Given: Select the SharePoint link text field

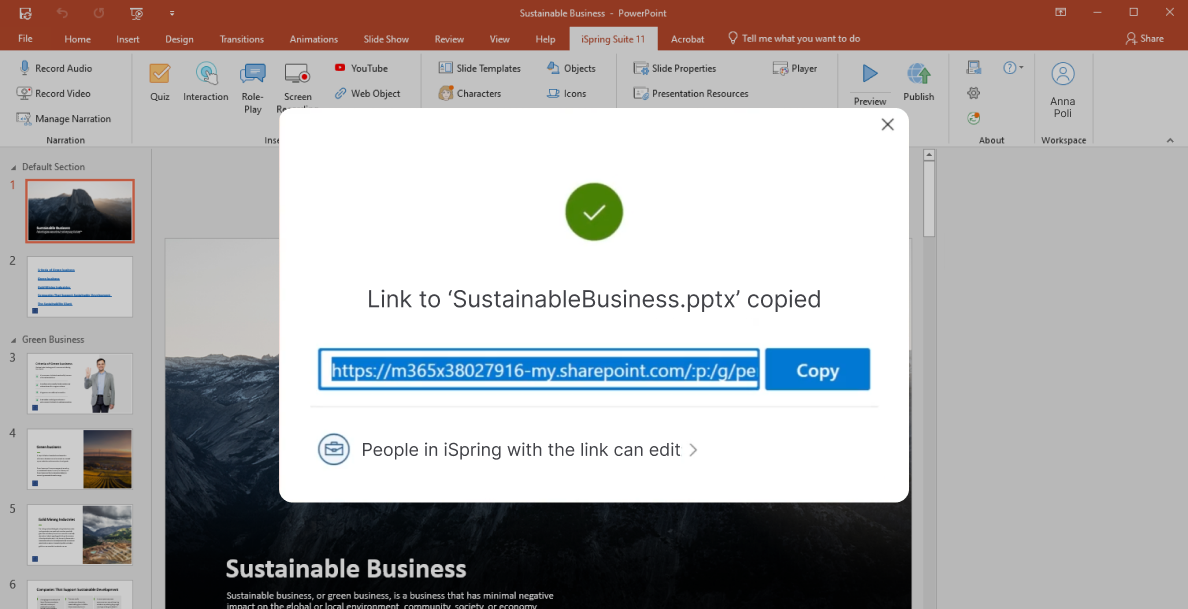Looking at the screenshot, I should 540,369.
